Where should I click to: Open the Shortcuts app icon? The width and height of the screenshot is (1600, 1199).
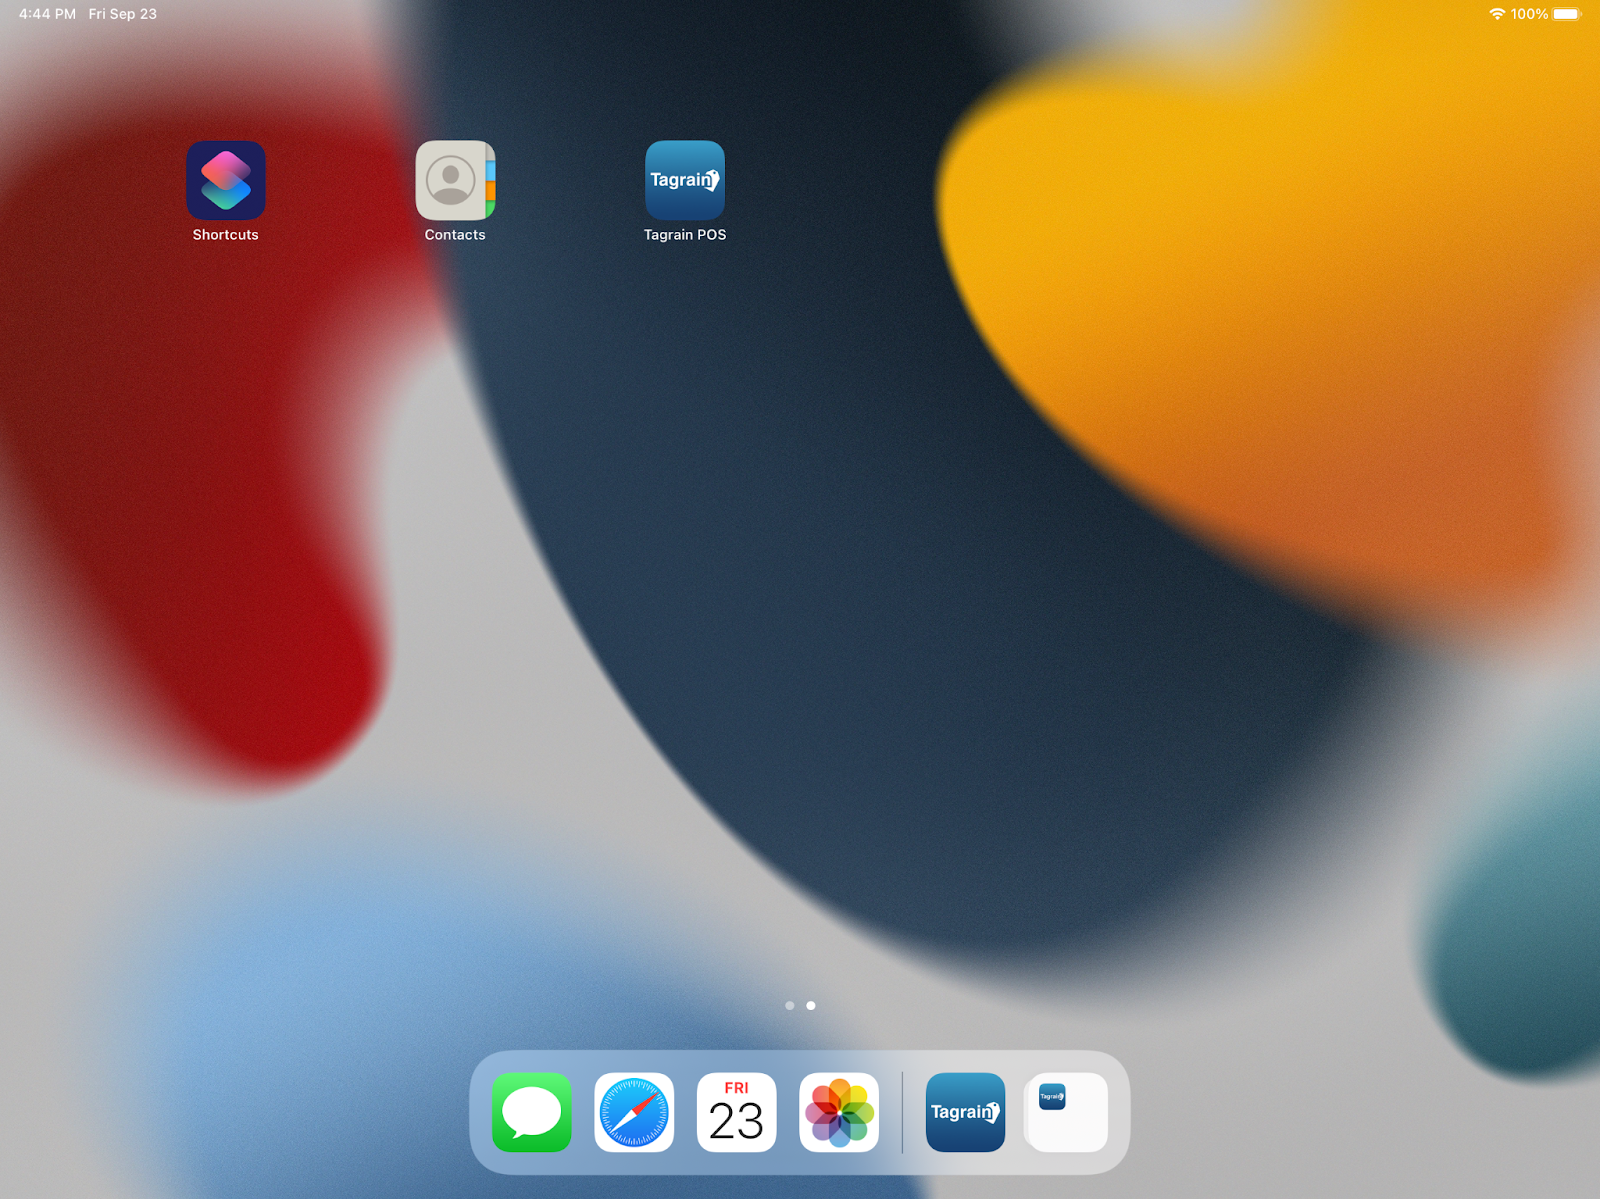225,180
